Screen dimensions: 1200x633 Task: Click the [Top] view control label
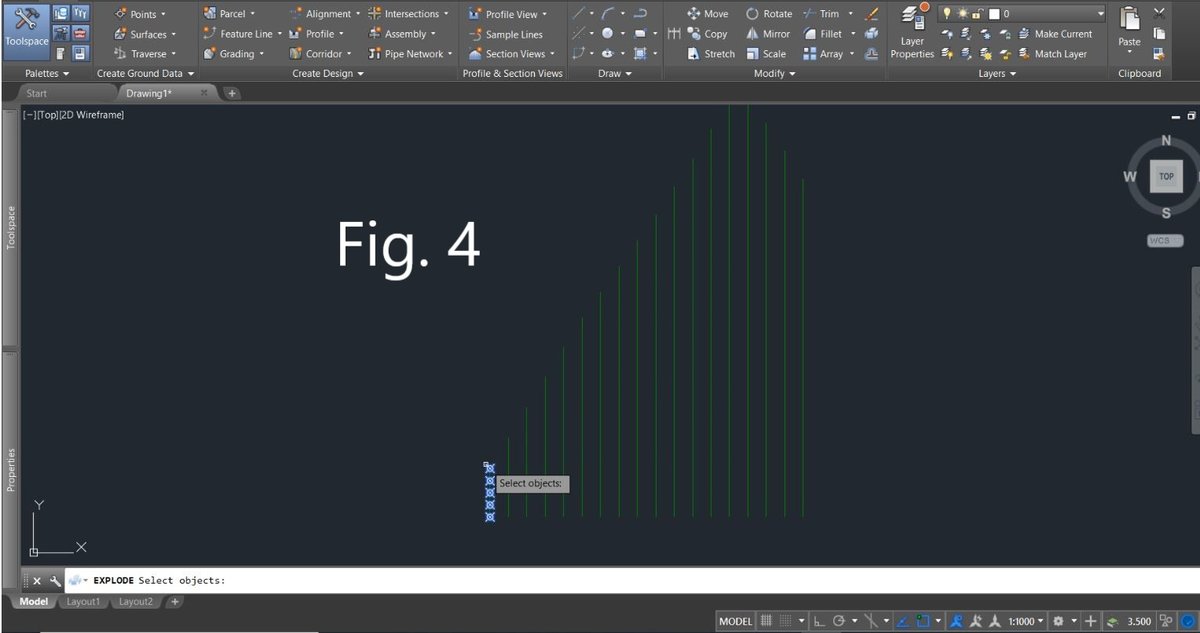[x=47, y=115]
